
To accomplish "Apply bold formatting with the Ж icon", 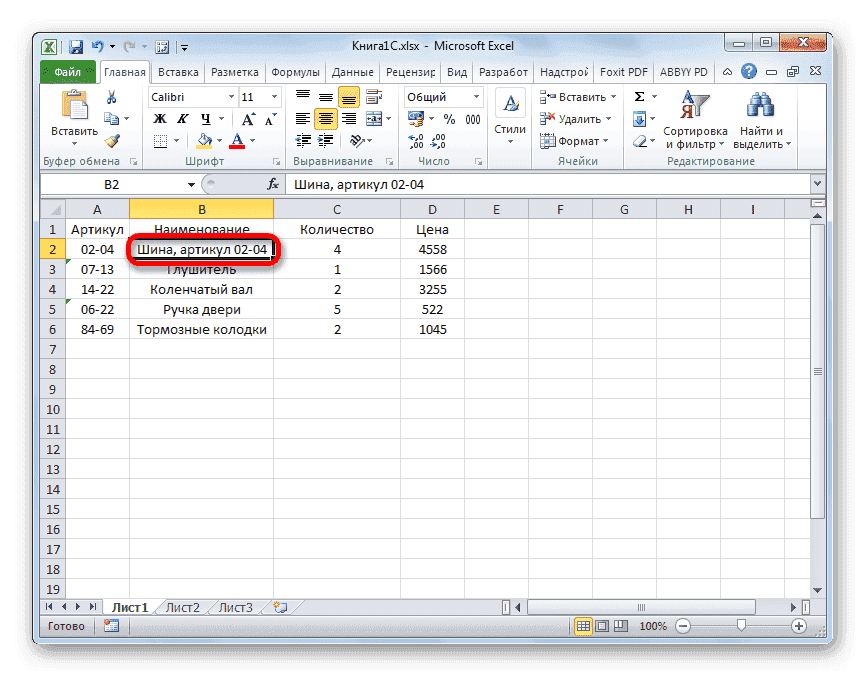I will pos(160,117).
